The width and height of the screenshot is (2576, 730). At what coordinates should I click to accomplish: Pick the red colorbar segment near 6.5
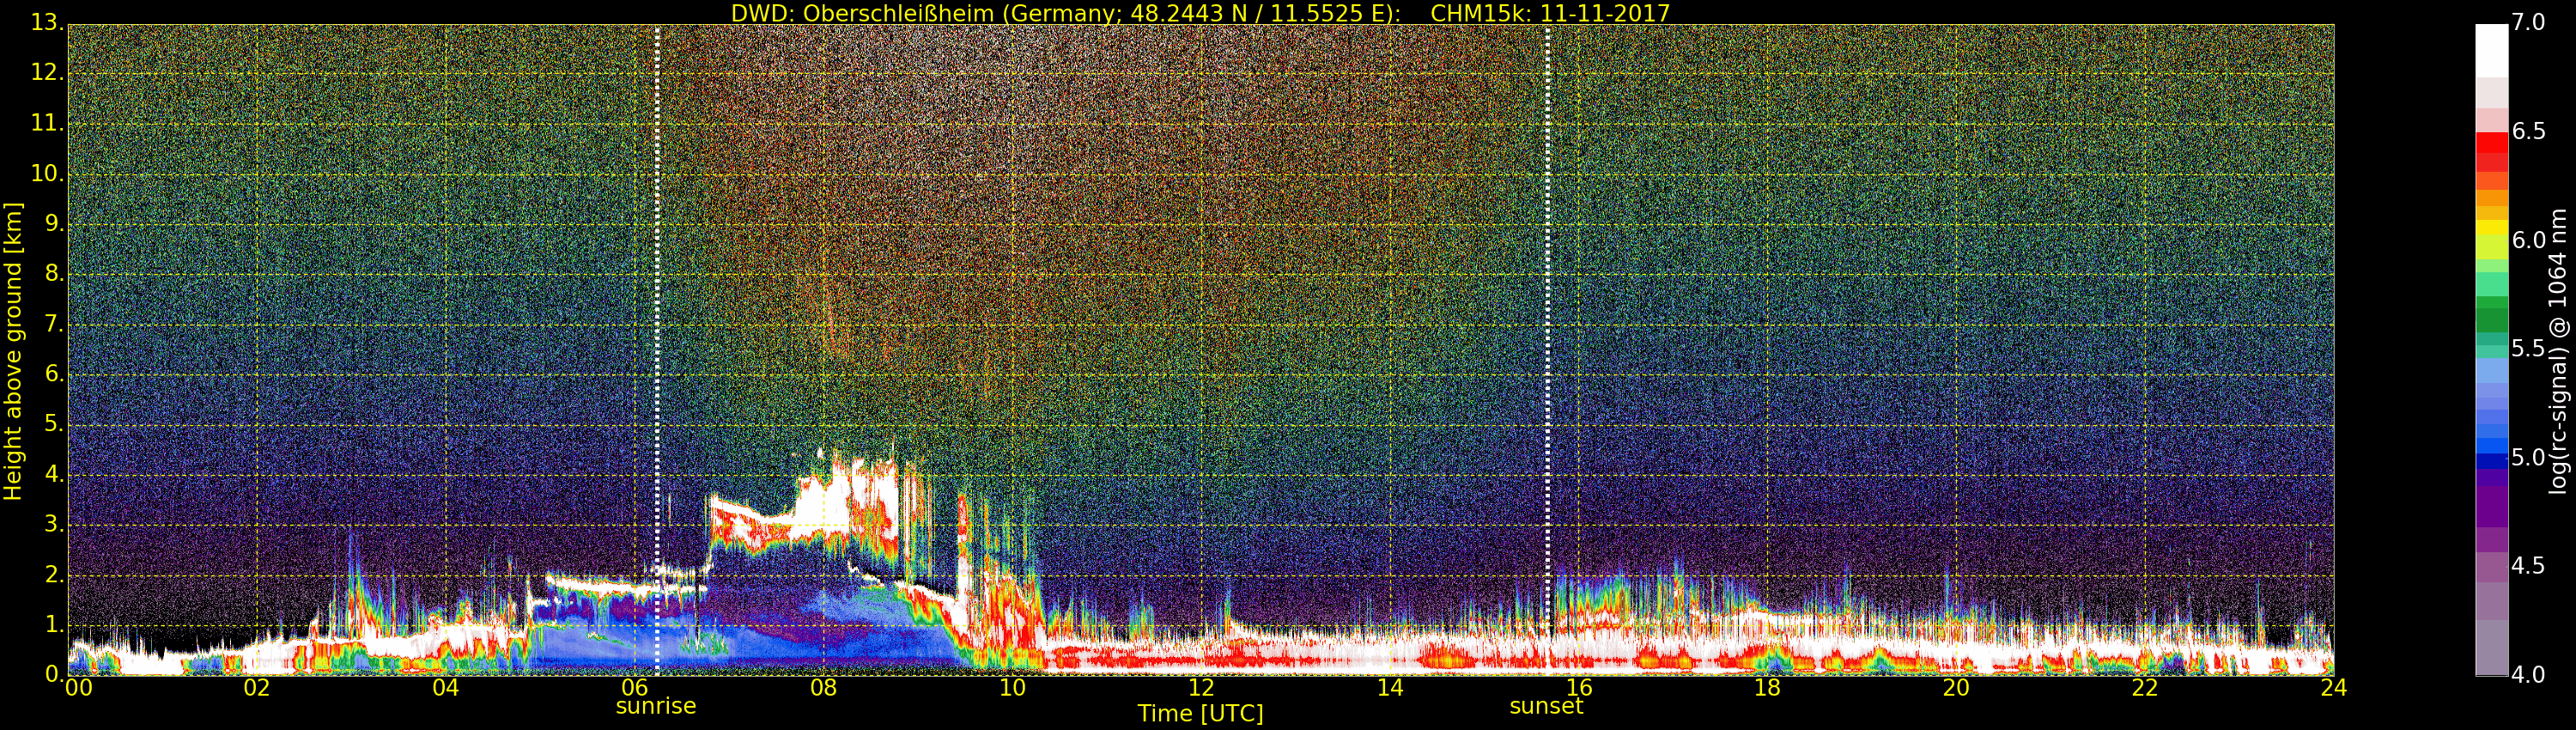point(2491,142)
